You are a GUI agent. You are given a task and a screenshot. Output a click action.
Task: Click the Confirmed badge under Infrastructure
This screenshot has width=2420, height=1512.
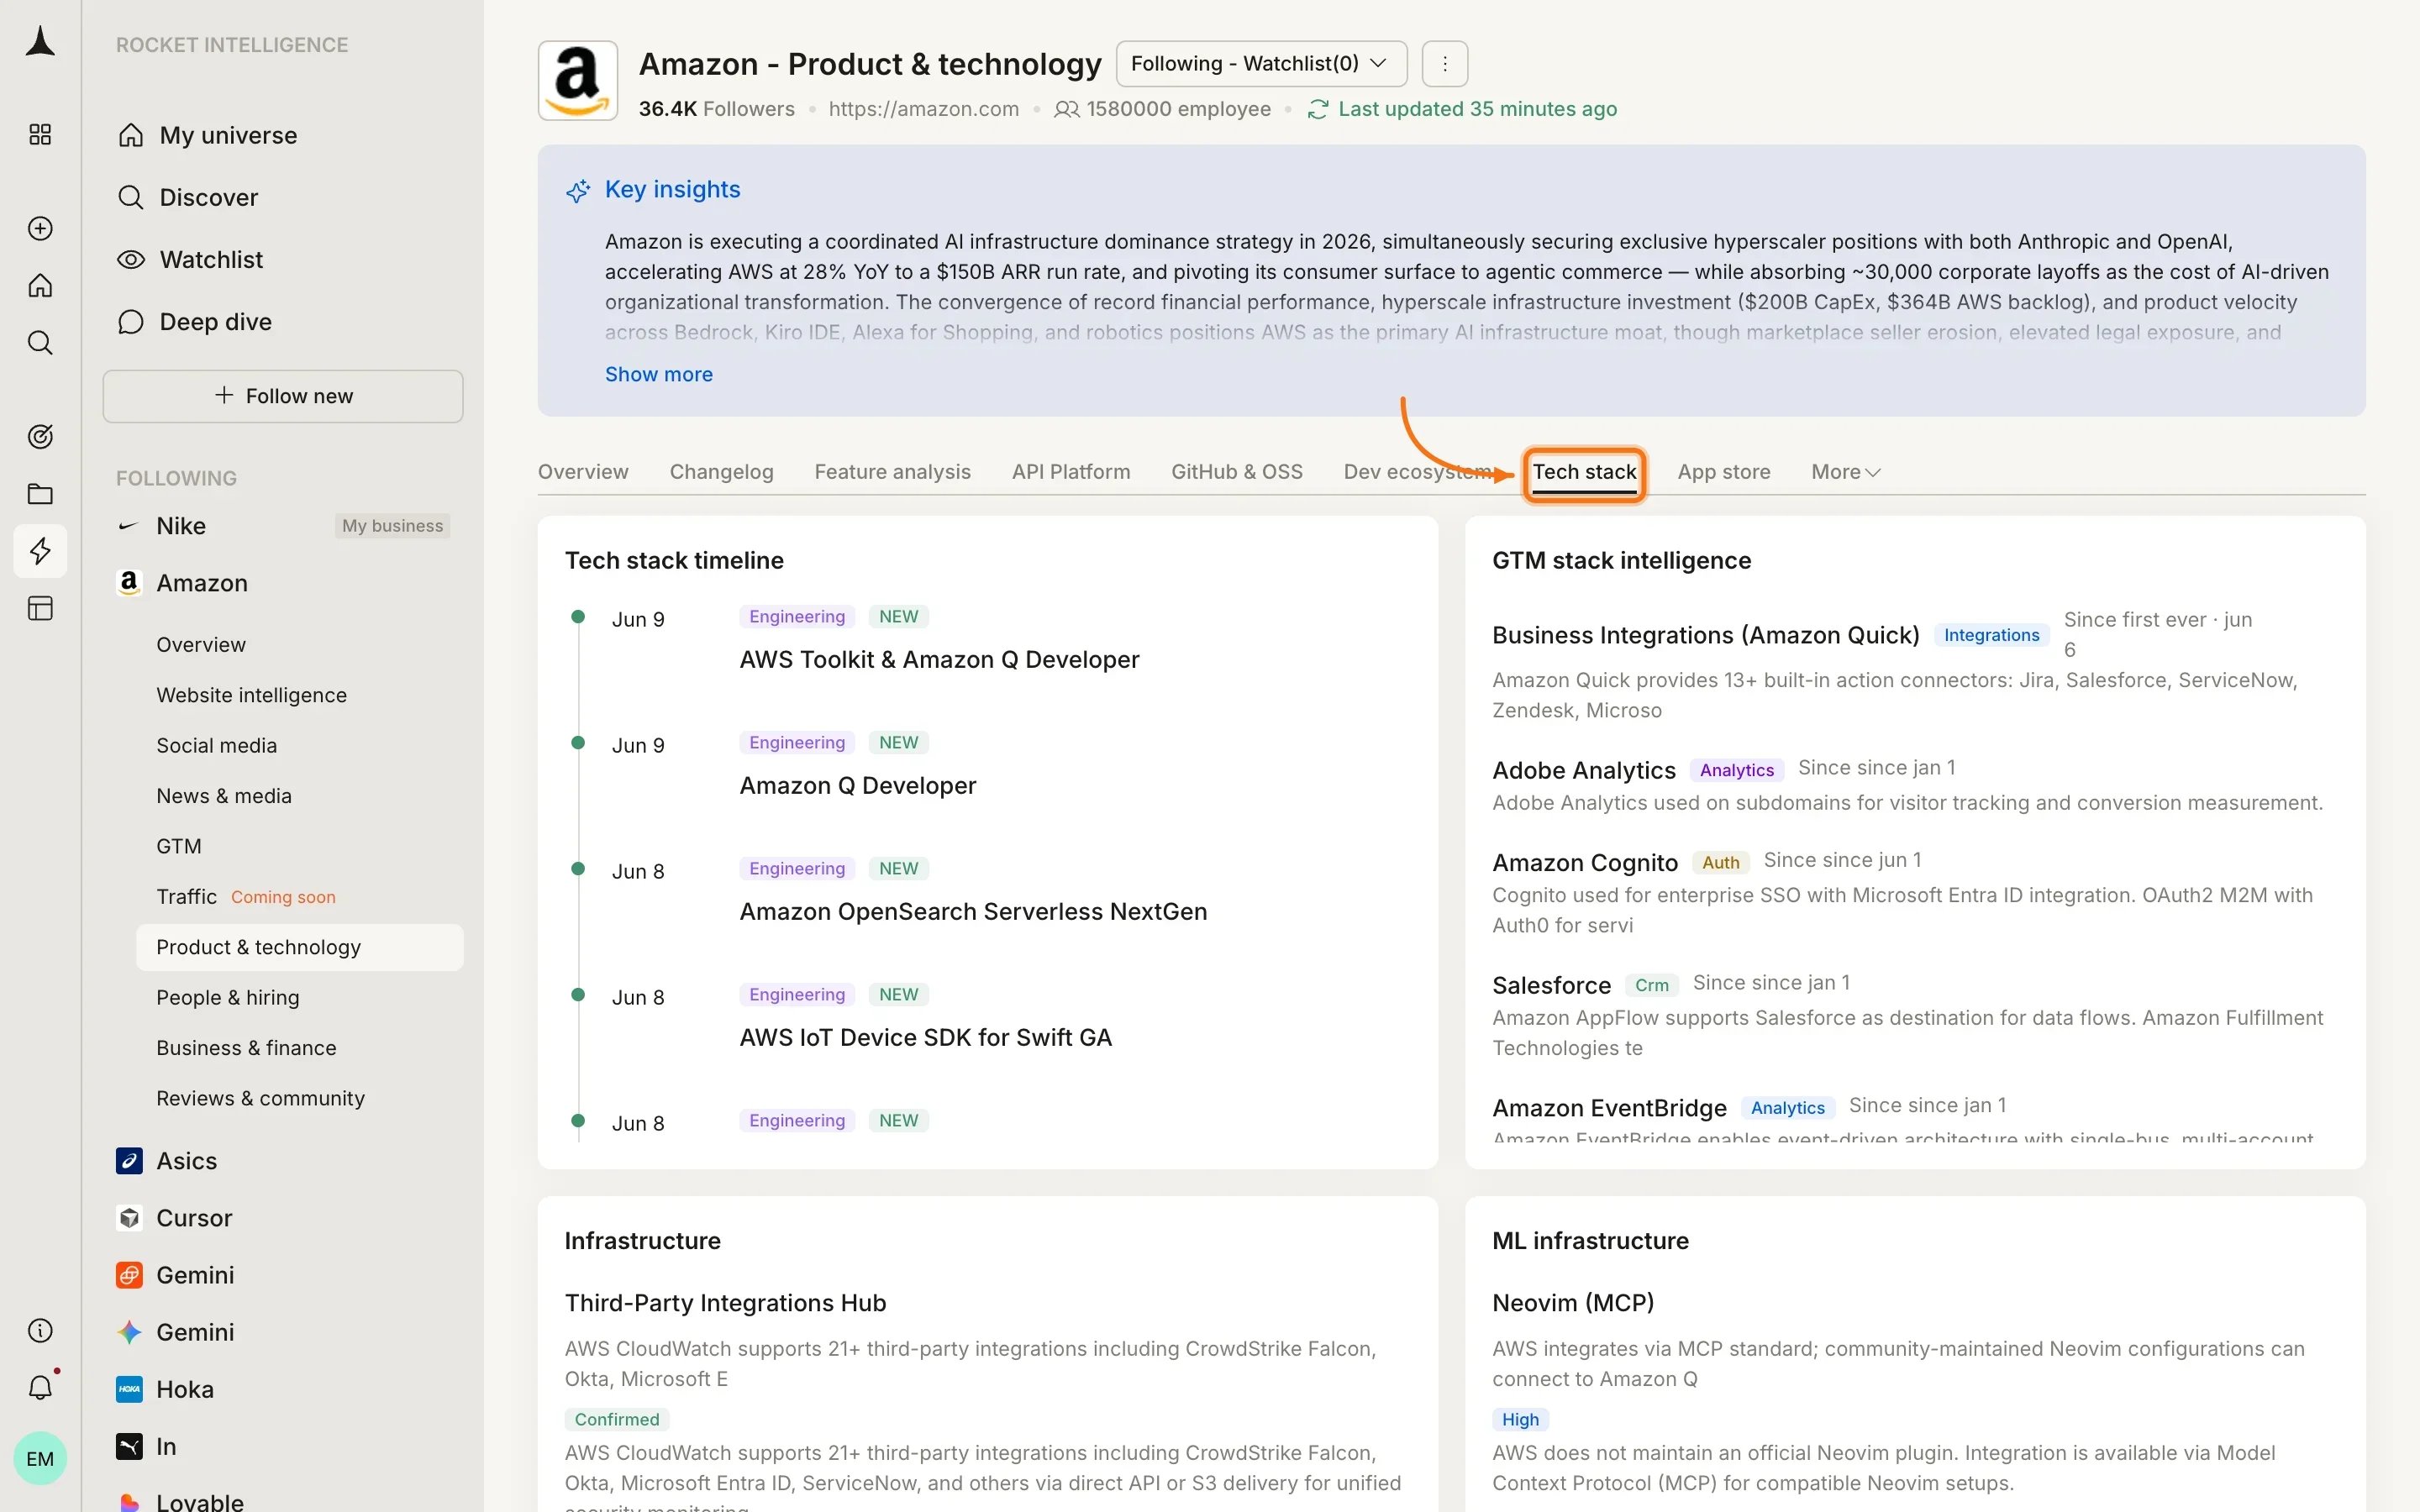click(616, 1419)
